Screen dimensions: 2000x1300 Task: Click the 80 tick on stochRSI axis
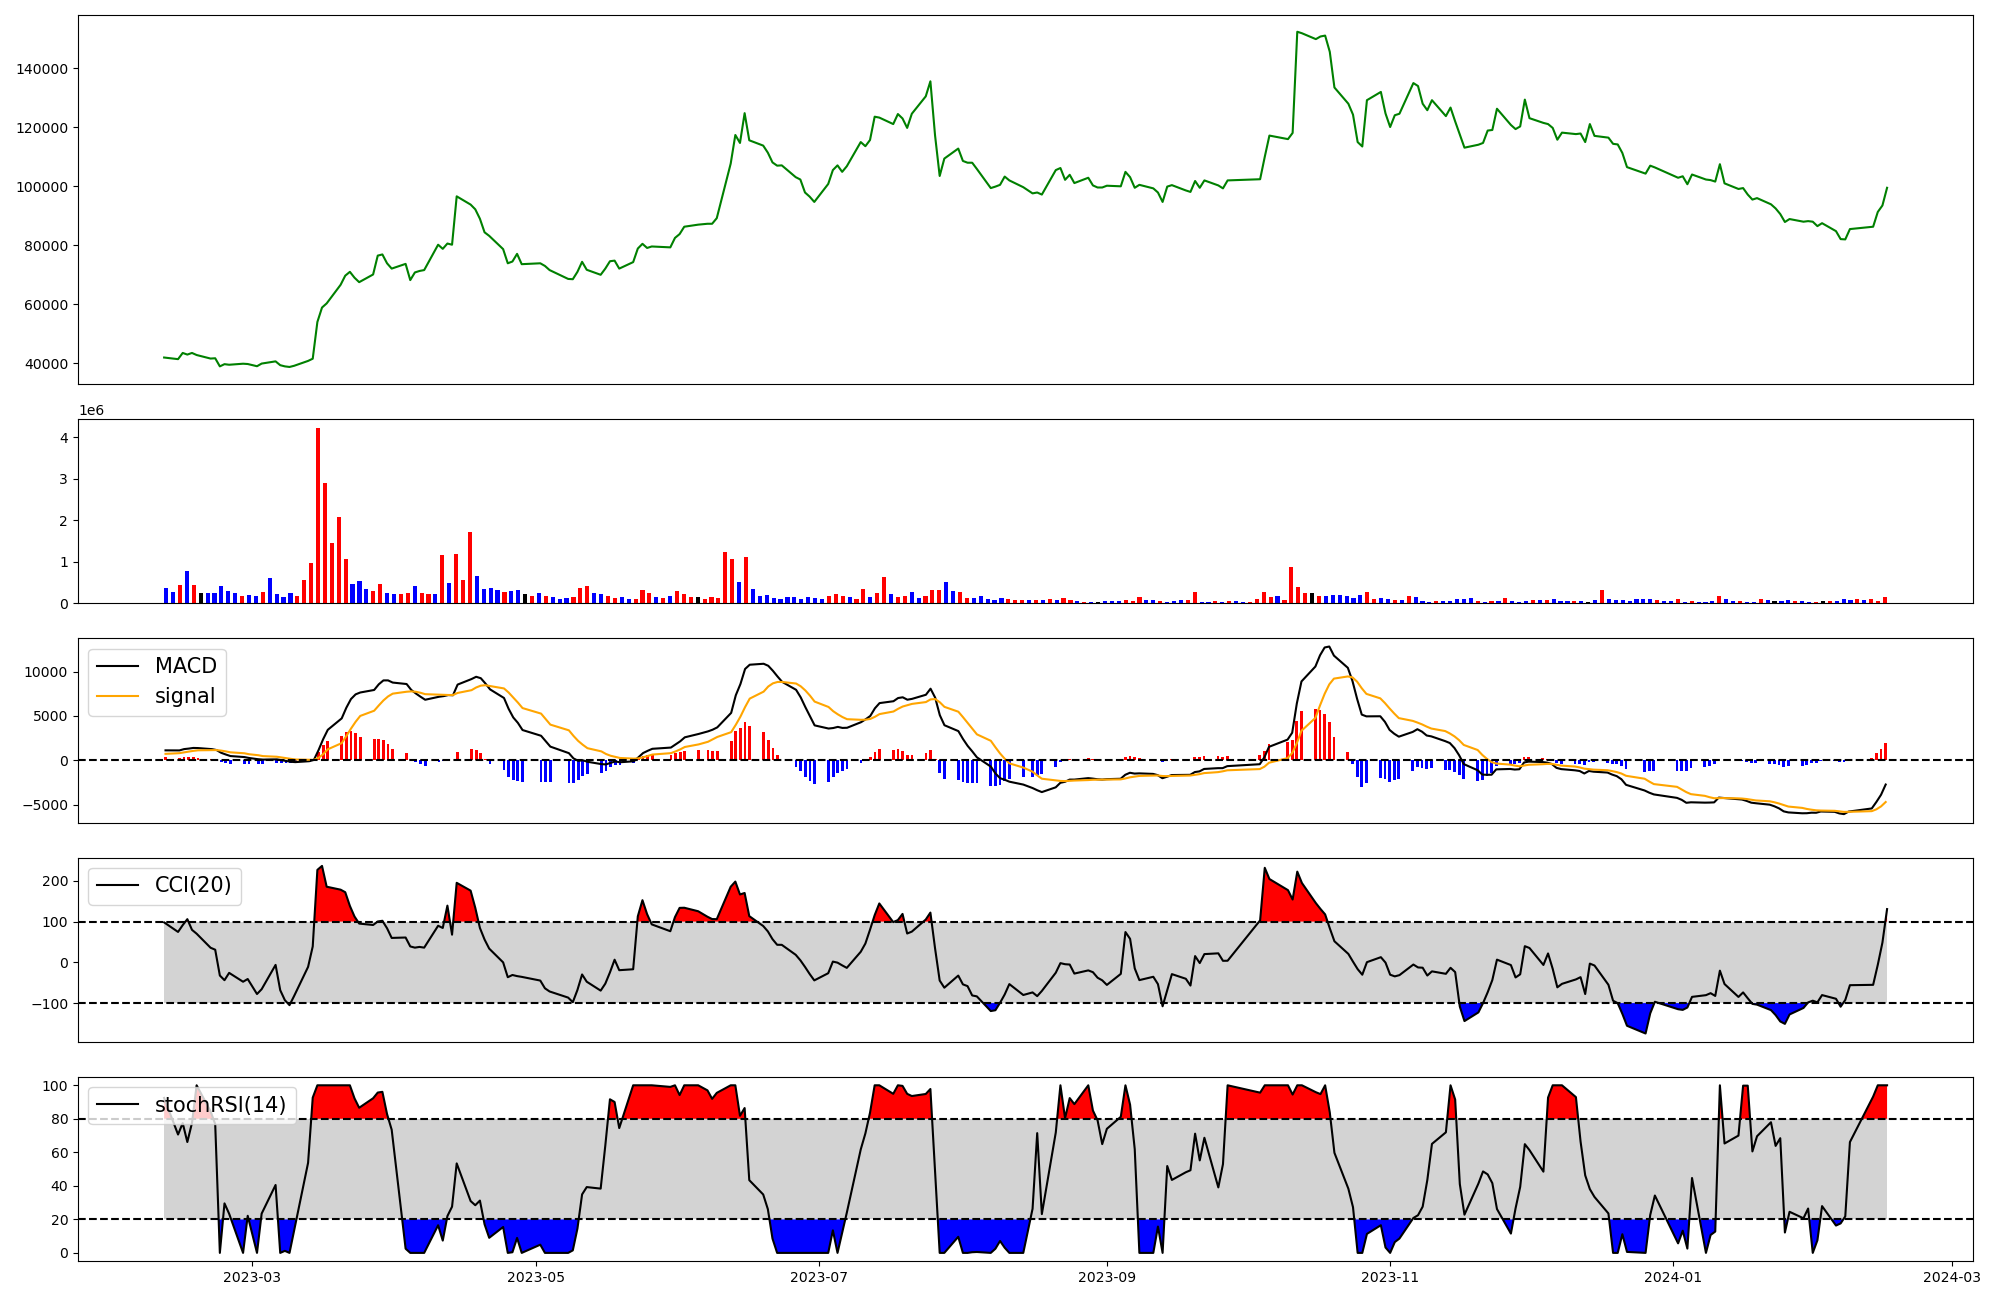[x=60, y=1119]
